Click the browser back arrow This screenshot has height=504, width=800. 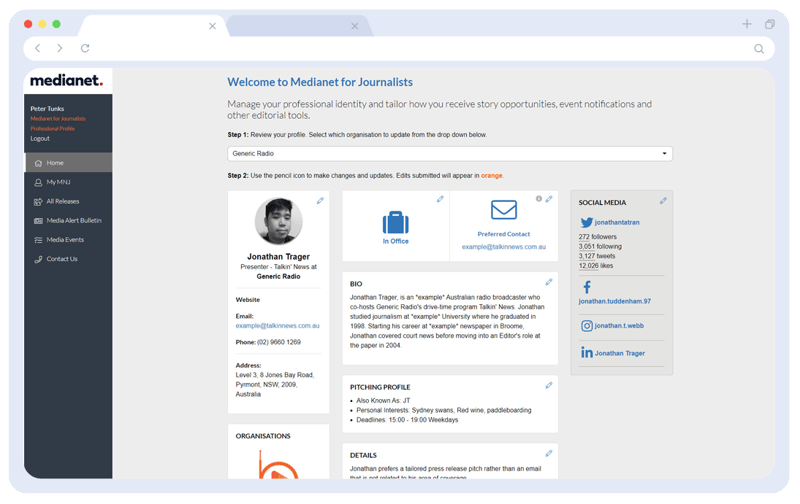tap(37, 48)
